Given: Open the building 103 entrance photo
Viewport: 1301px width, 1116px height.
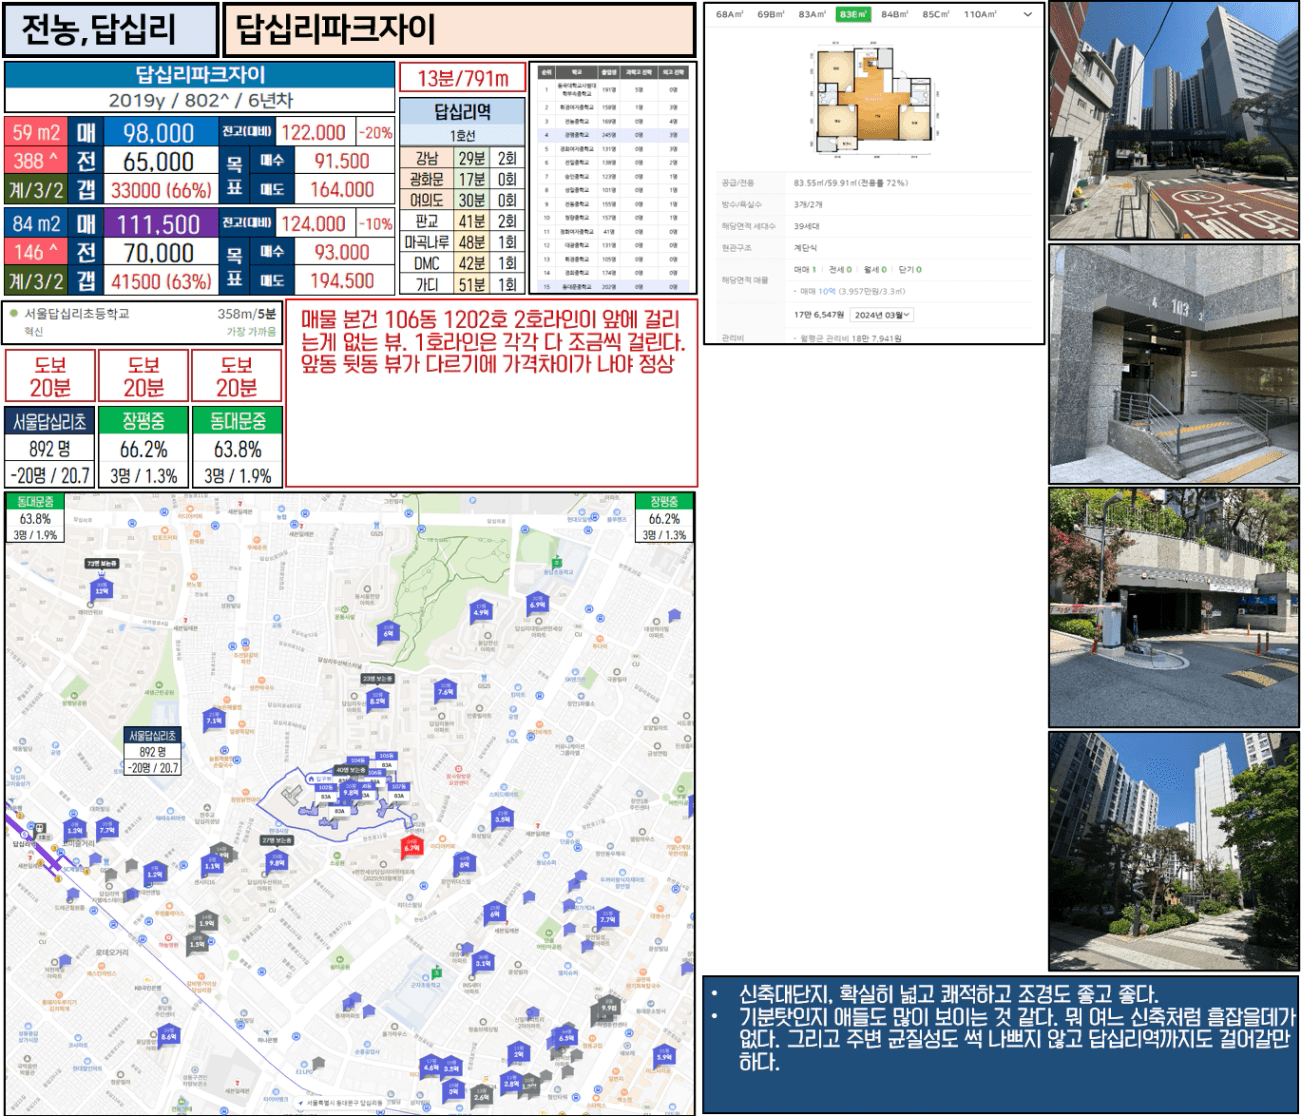Looking at the screenshot, I should point(1174,364).
